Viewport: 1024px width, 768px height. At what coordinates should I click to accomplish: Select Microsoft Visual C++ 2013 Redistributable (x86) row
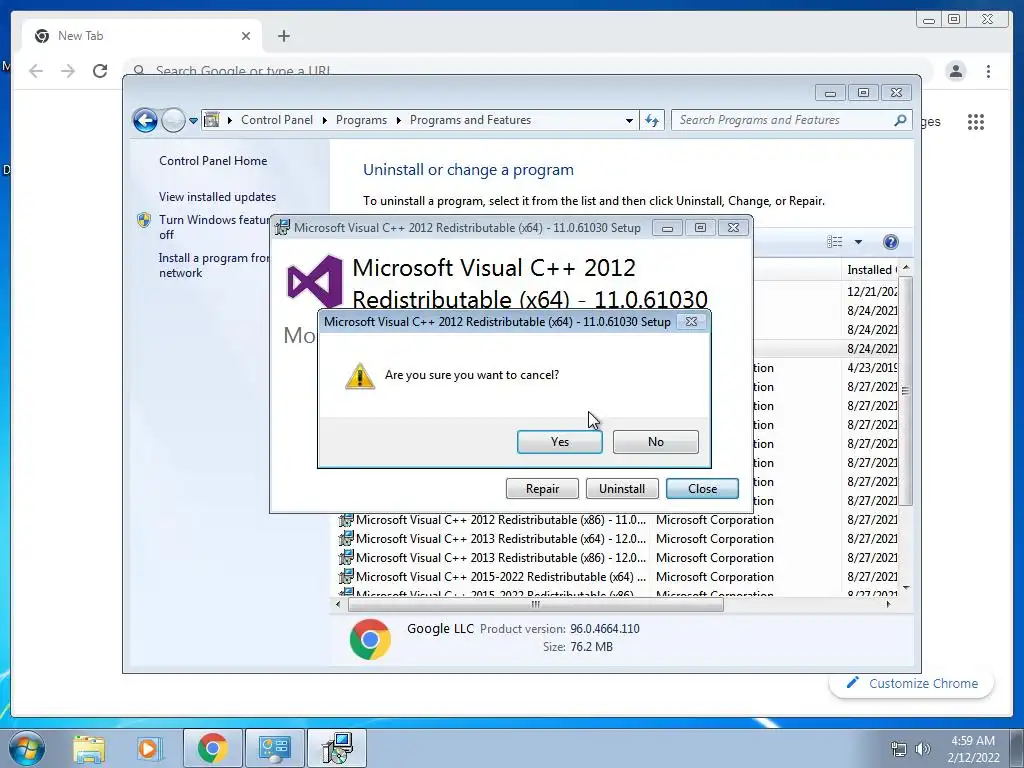coord(617,558)
